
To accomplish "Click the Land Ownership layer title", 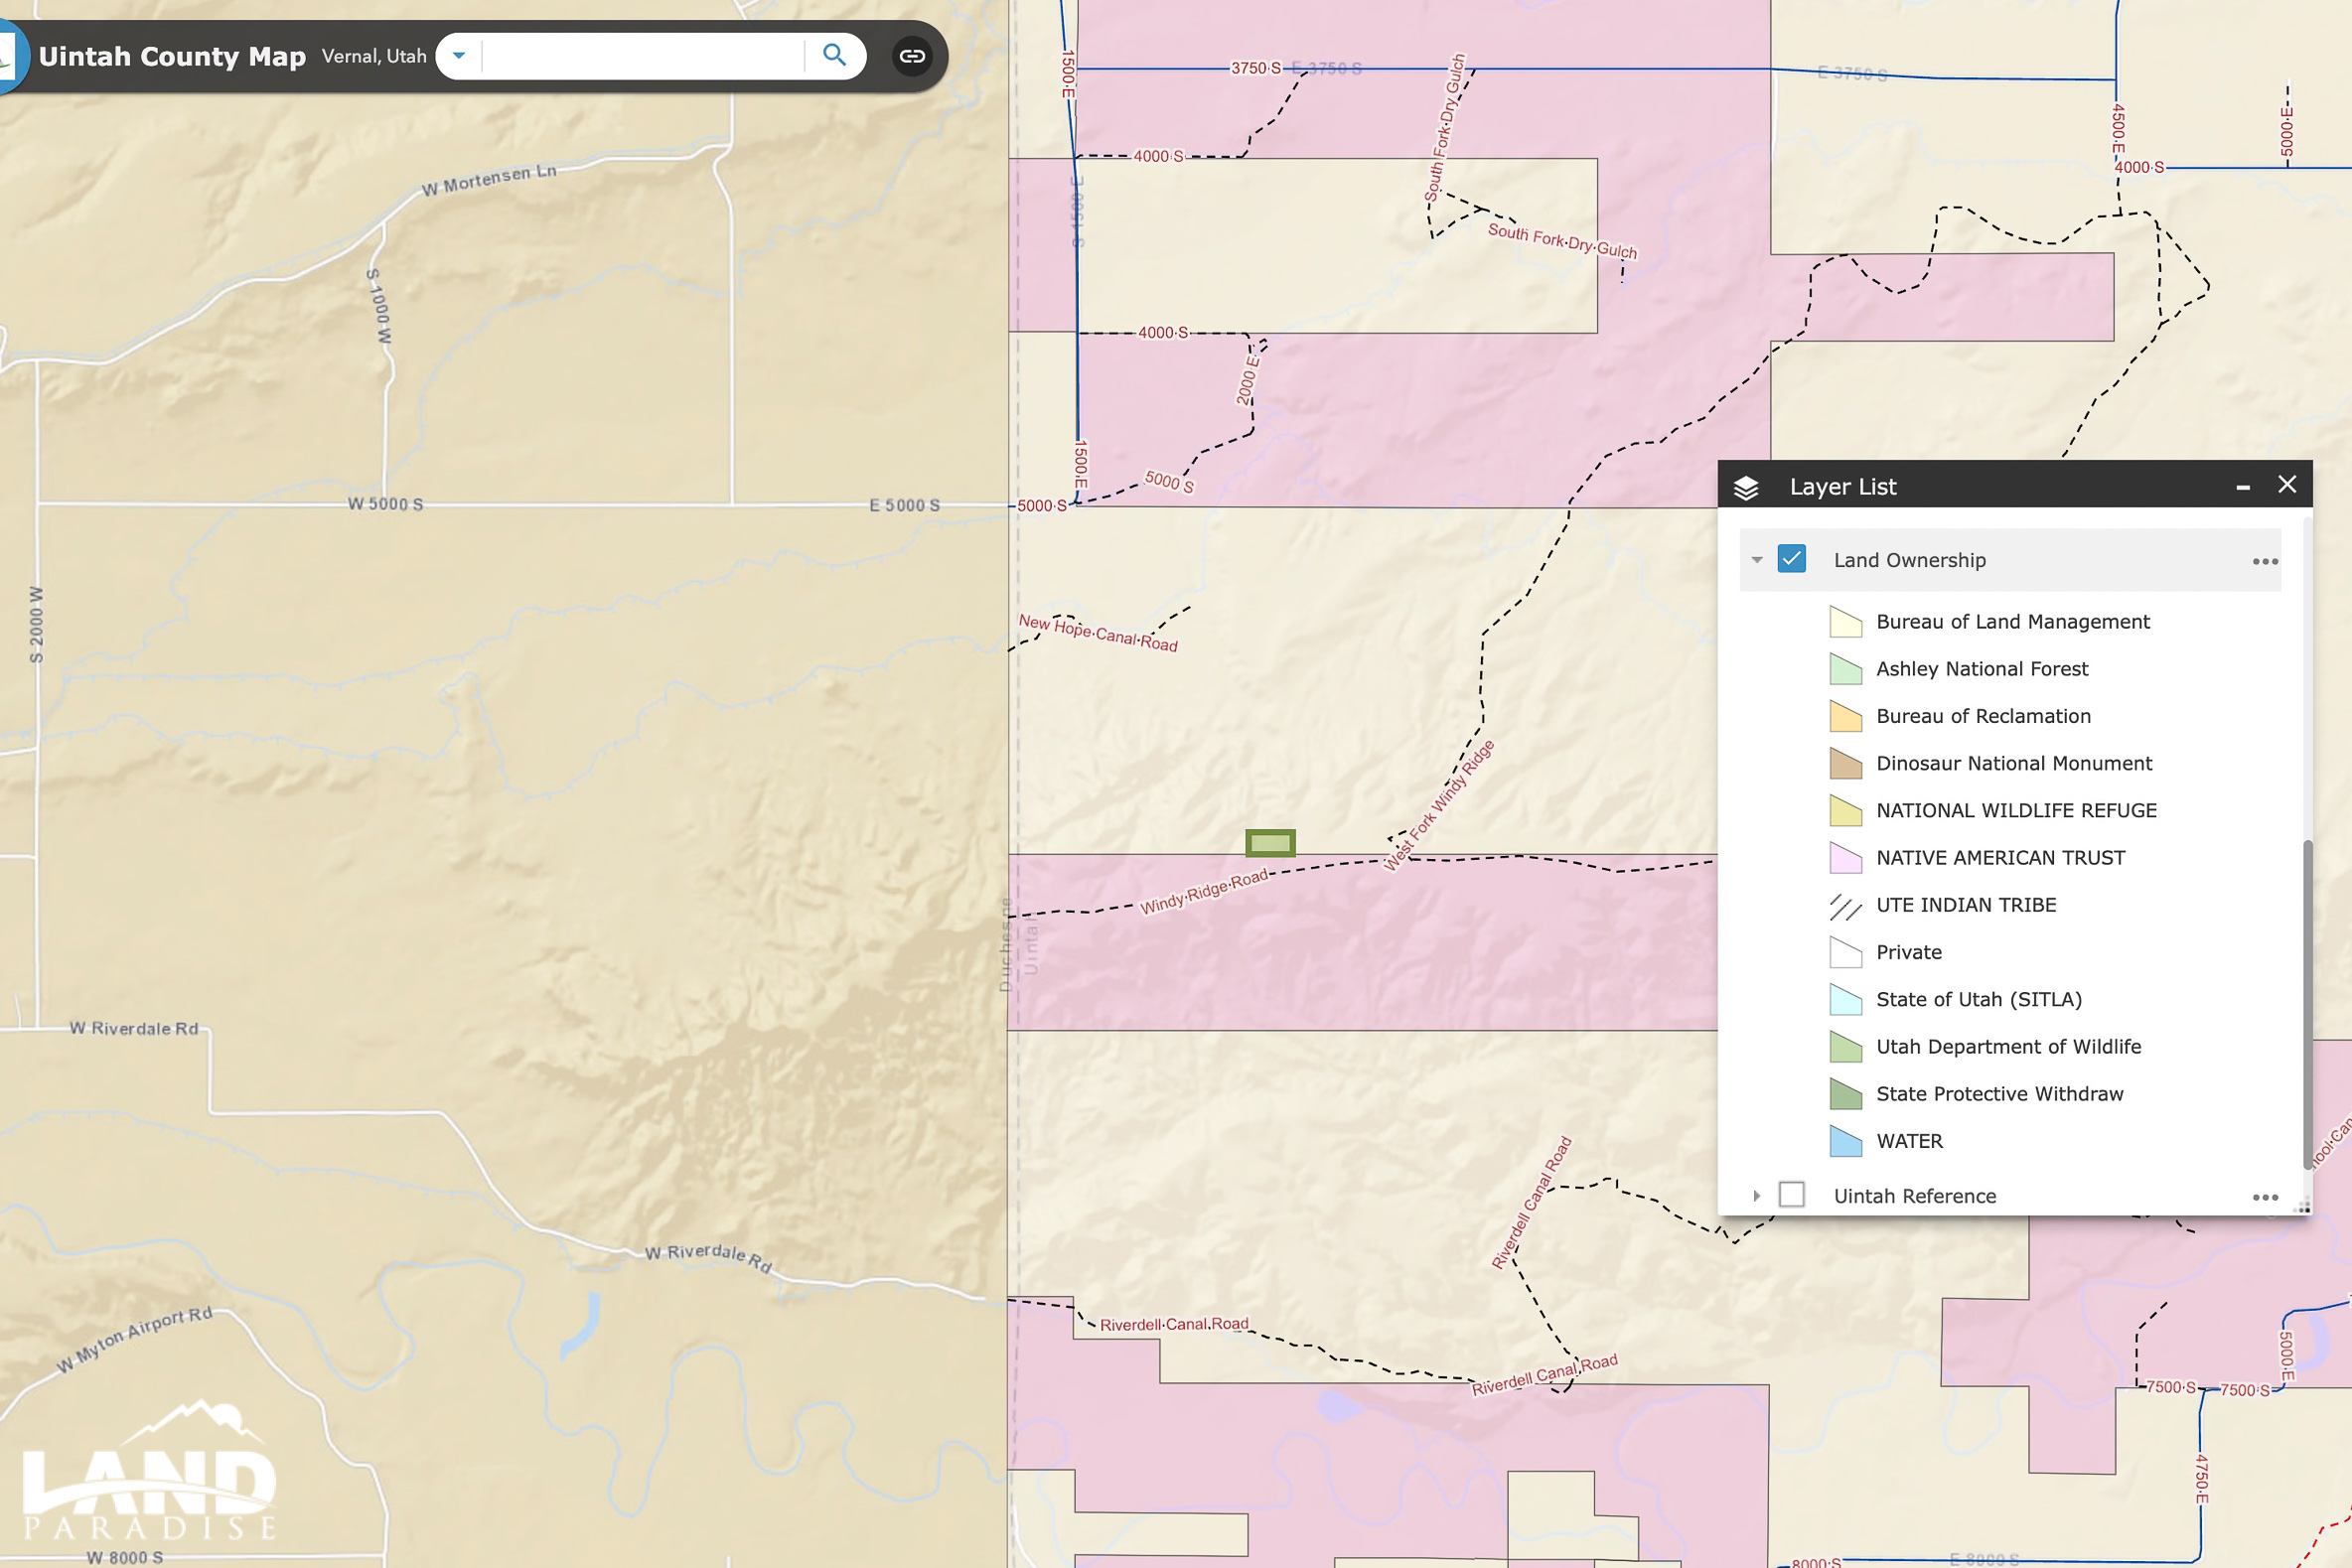I will coord(1909,560).
